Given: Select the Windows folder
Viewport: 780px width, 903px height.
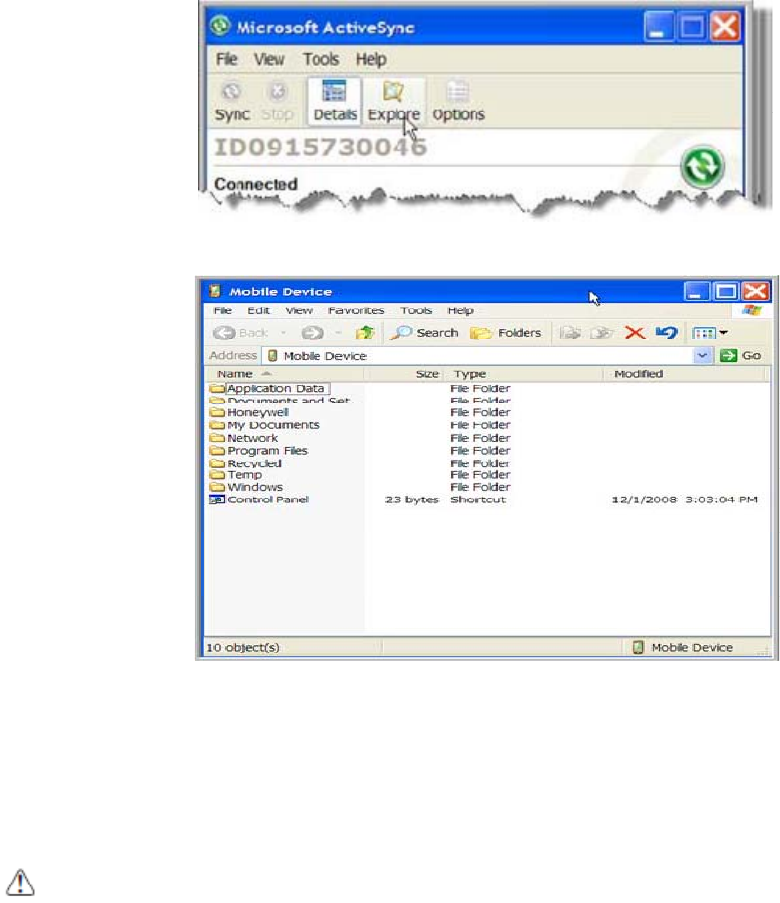Looking at the screenshot, I should click(x=247, y=487).
